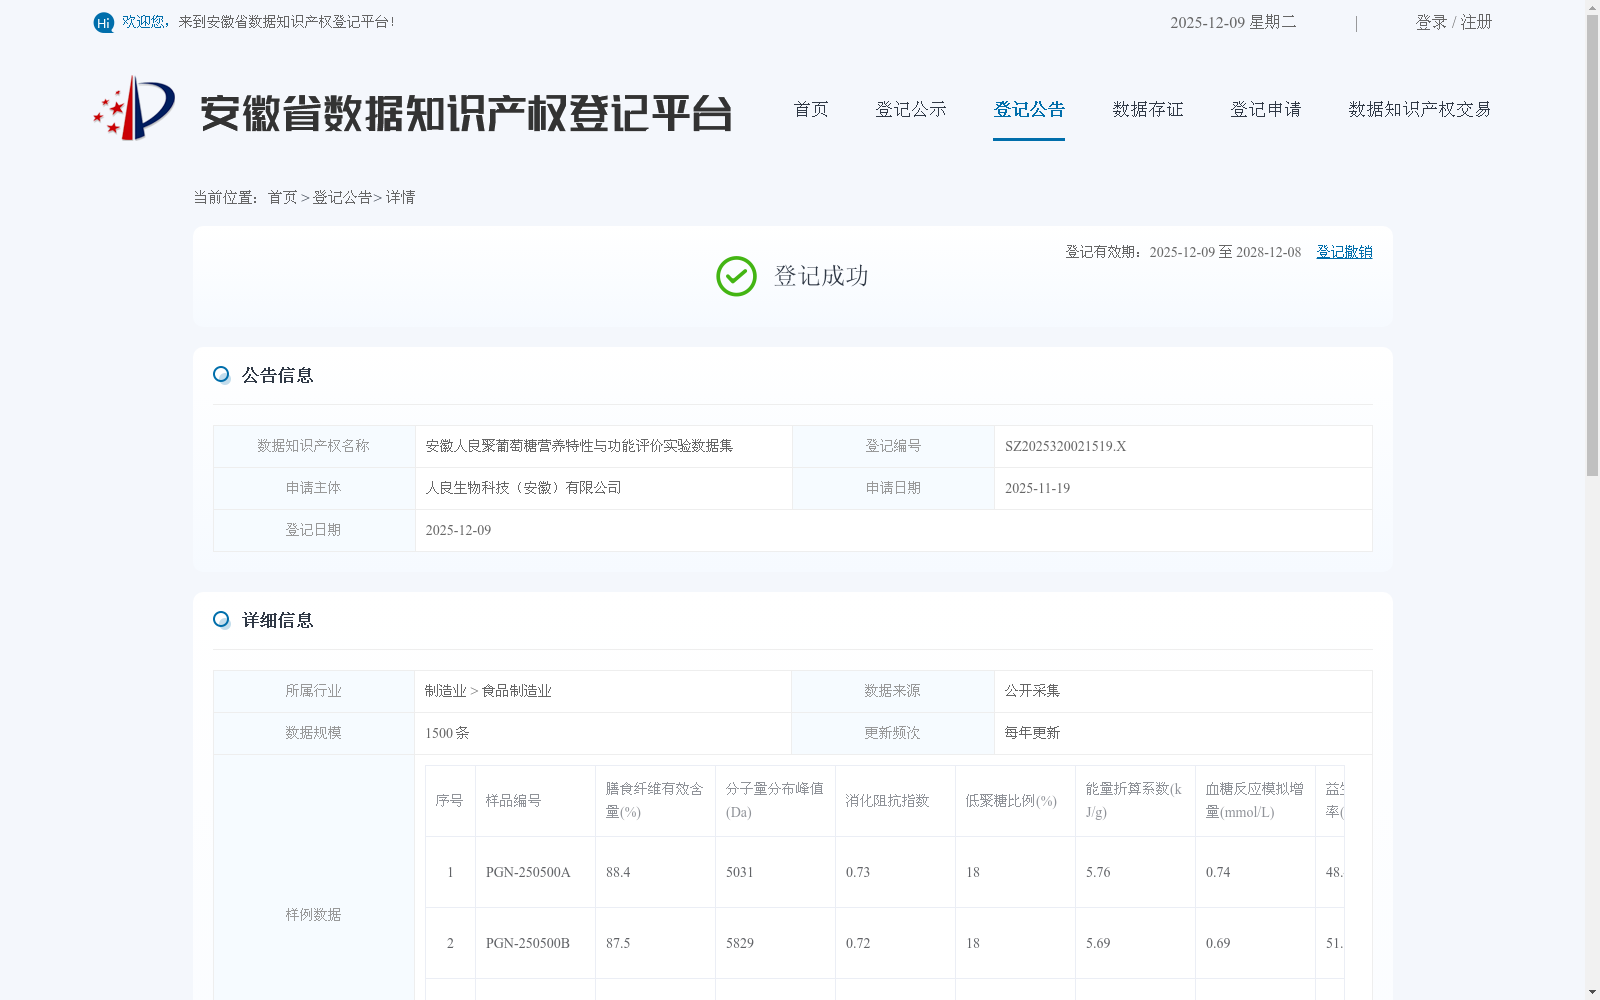Click 登记公告 in the breadcrumb

(342, 198)
